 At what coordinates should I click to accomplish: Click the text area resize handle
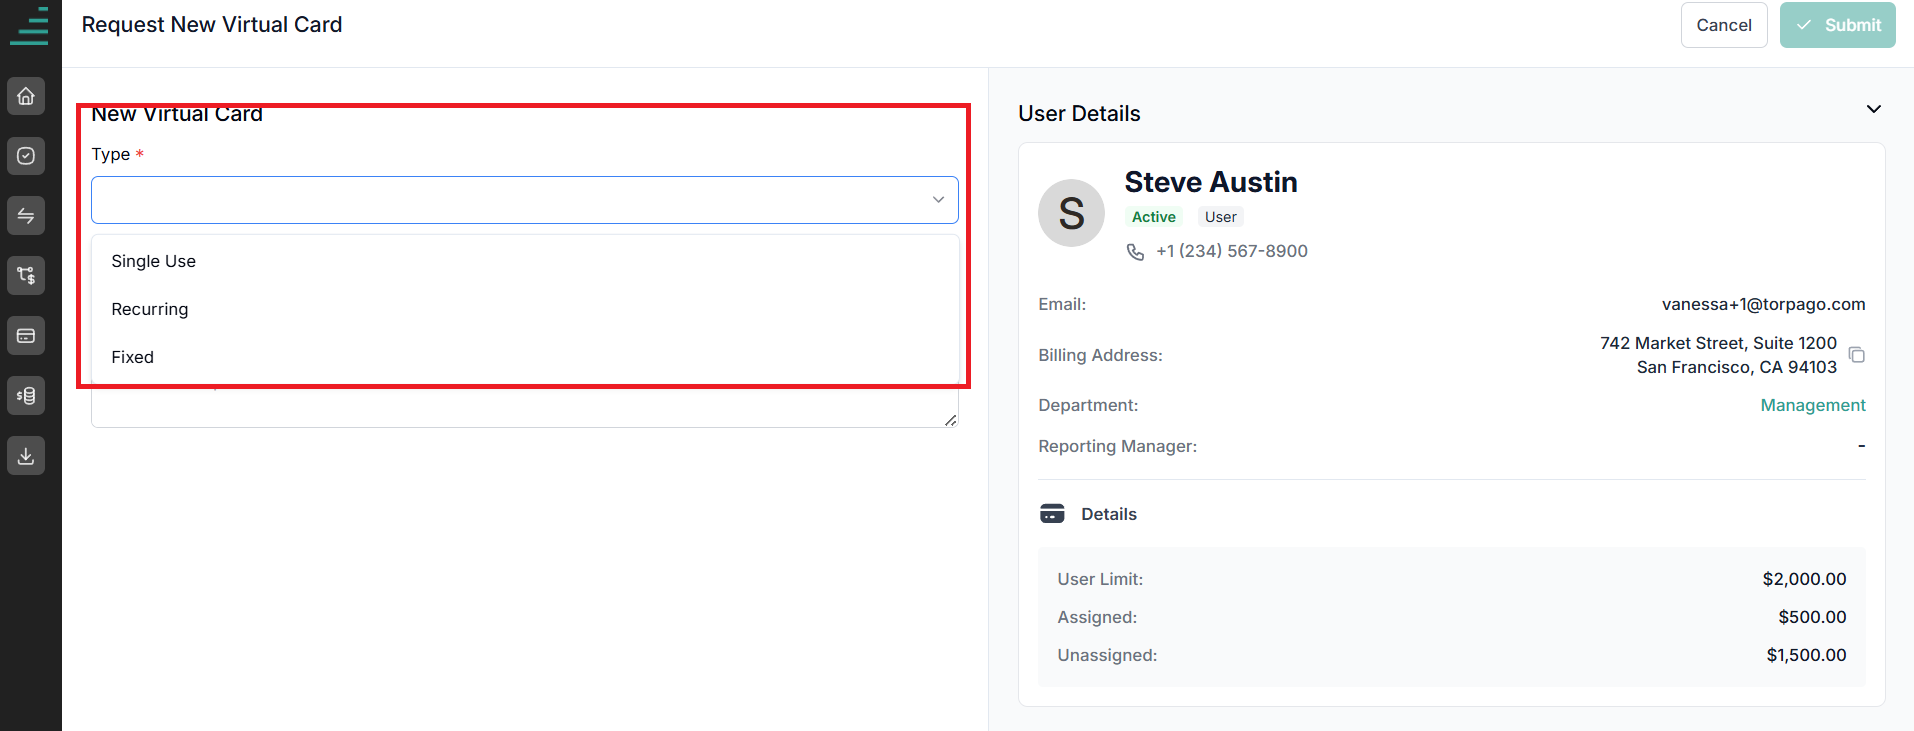click(950, 420)
